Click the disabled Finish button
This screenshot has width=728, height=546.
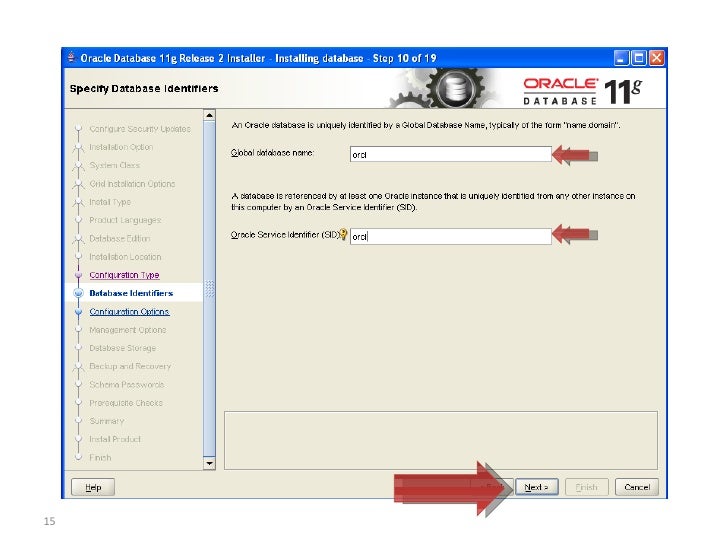click(586, 487)
